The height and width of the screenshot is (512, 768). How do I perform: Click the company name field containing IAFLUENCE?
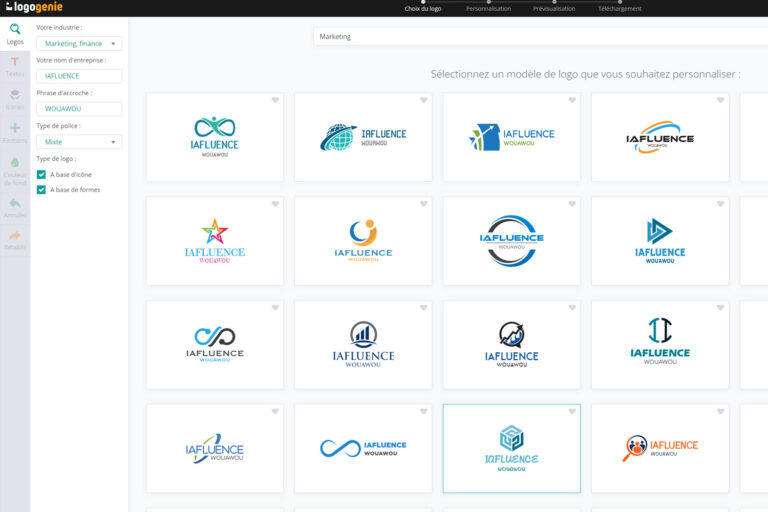point(79,76)
